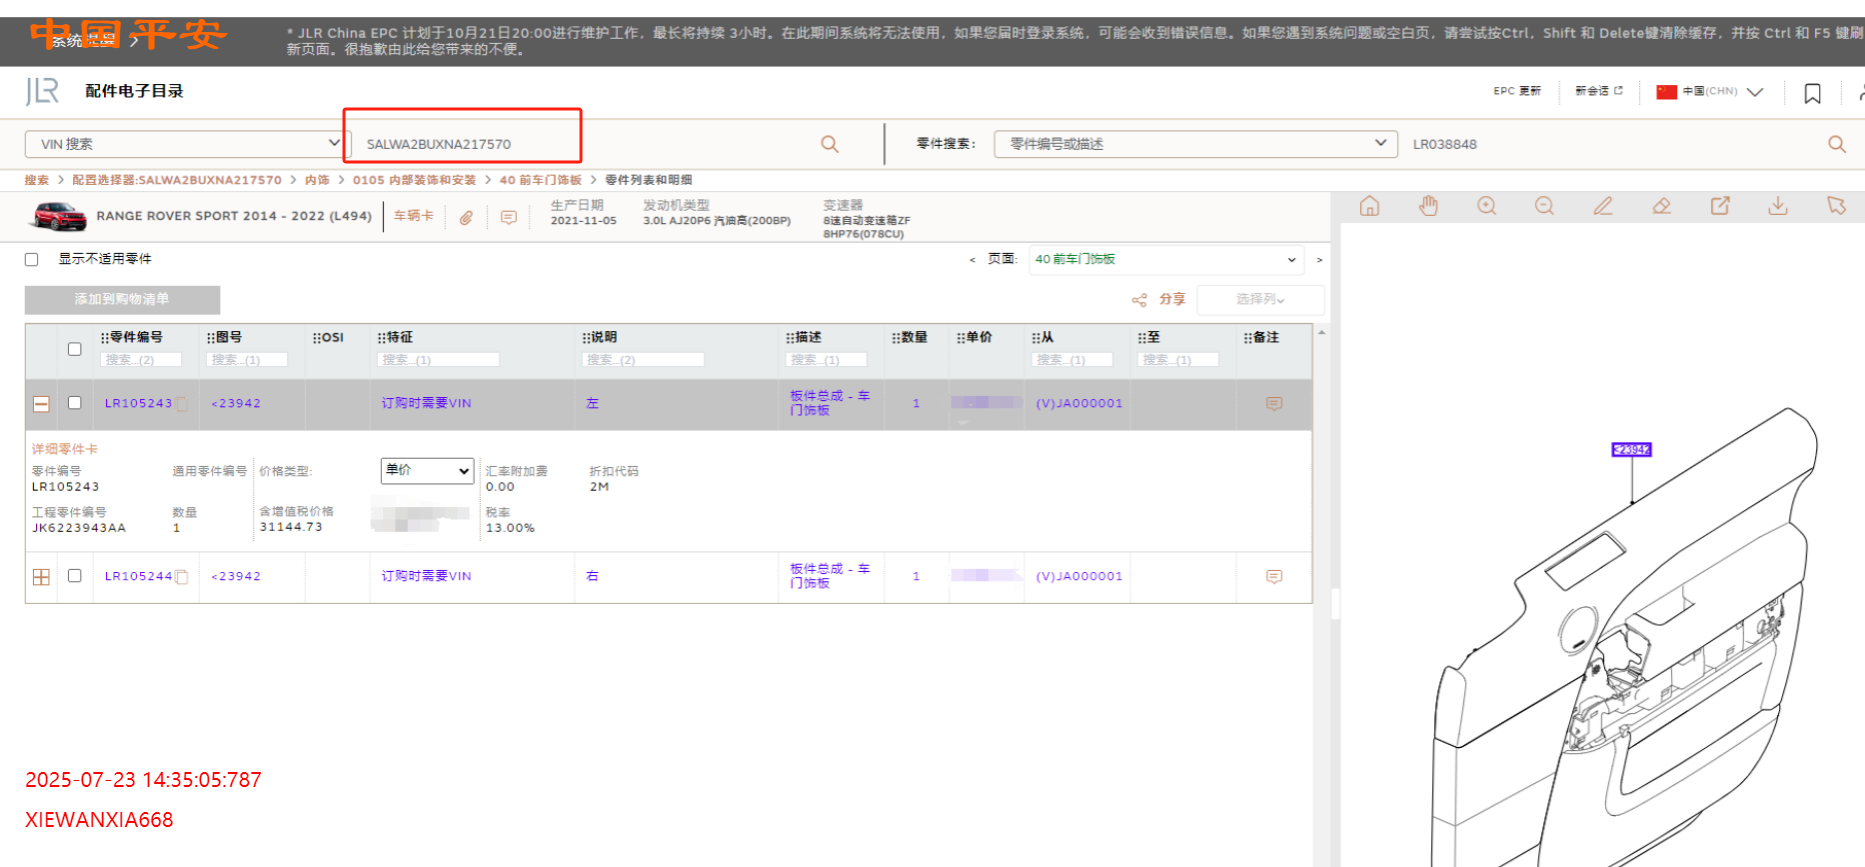Open part number LR105243 link

(x=138, y=404)
